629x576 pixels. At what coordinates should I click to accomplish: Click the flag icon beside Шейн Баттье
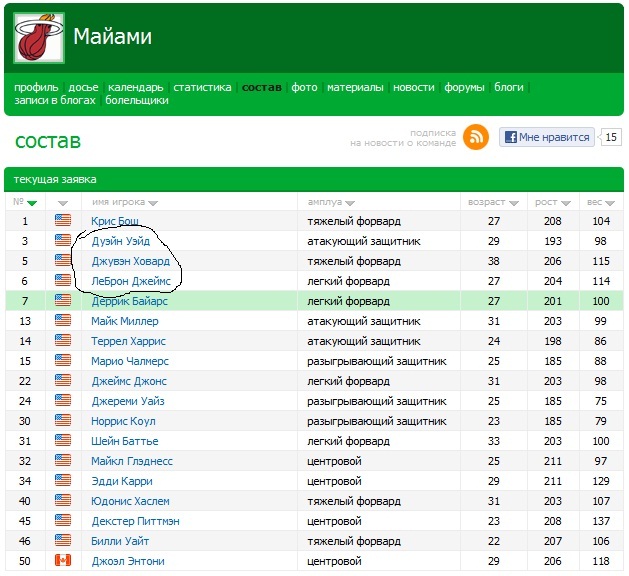[x=64, y=441]
